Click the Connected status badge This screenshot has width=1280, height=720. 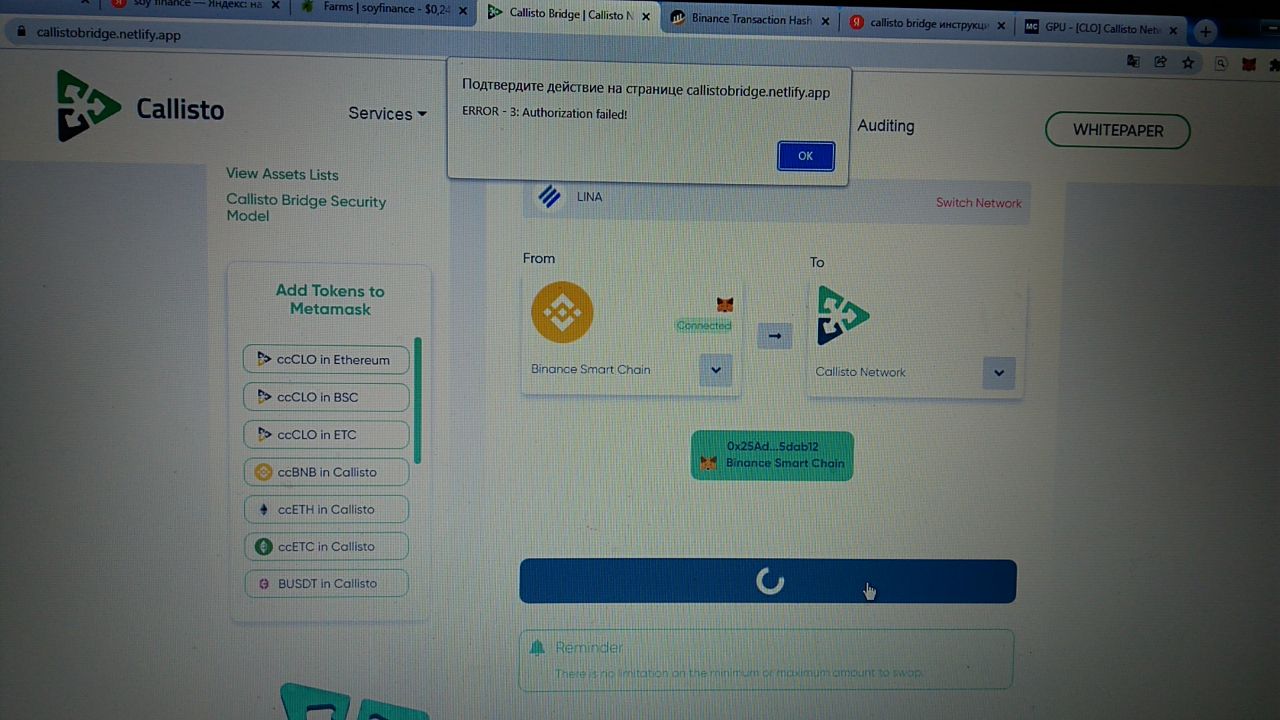704,325
